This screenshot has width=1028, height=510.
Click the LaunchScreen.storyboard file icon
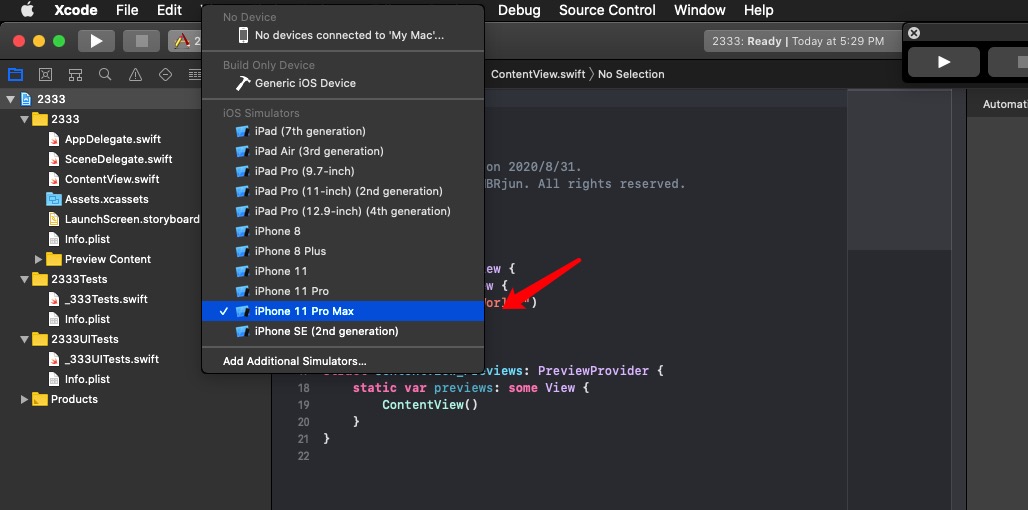click(x=54, y=219)
